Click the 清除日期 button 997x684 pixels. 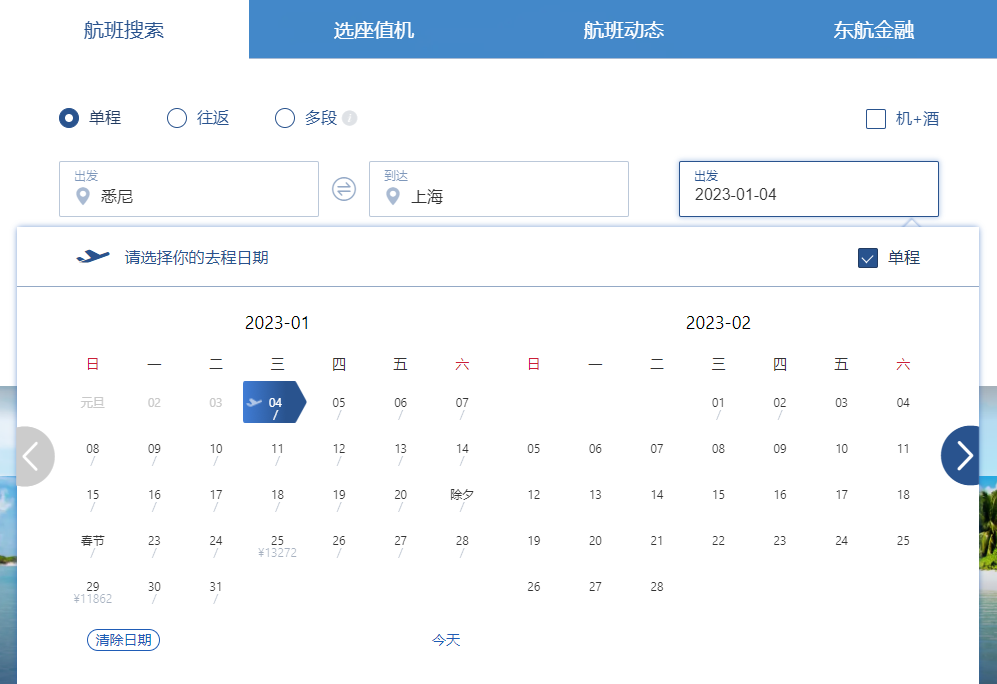[123, 640]
